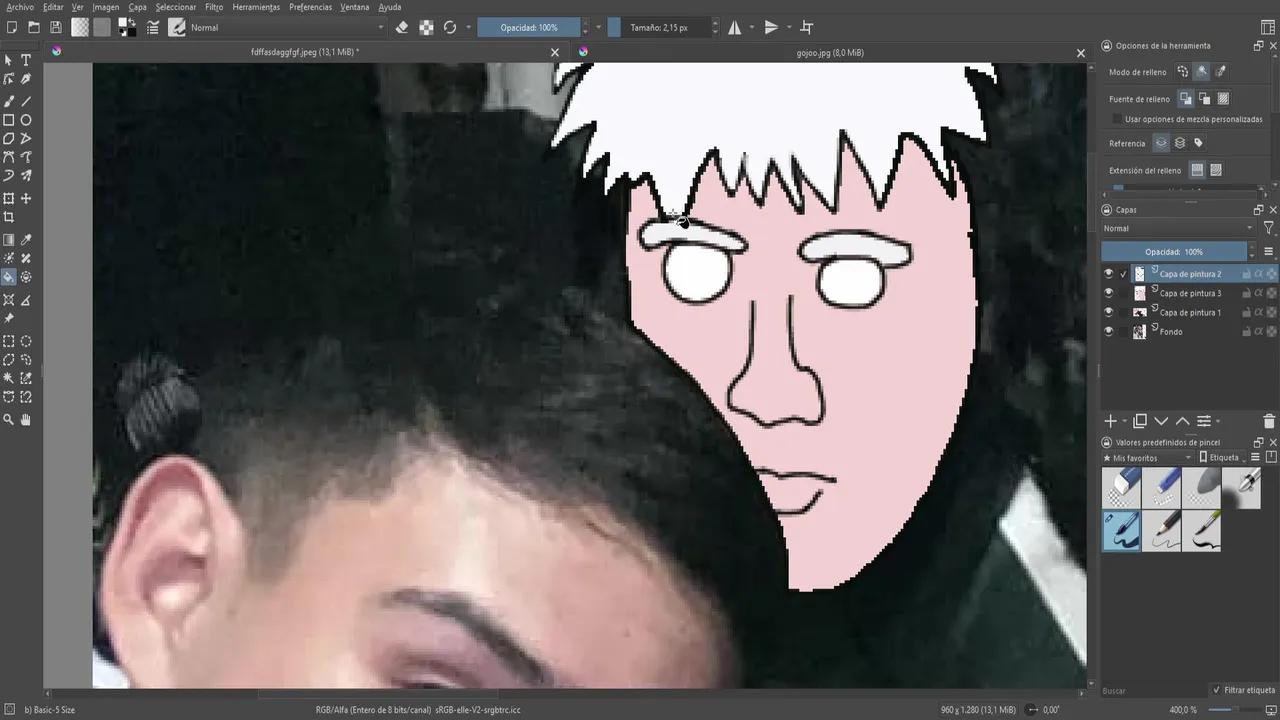This screenshot has width=1280, height=720.
Task: Click the brush Opacidad 100% slider
Action: tap(530, 28)
